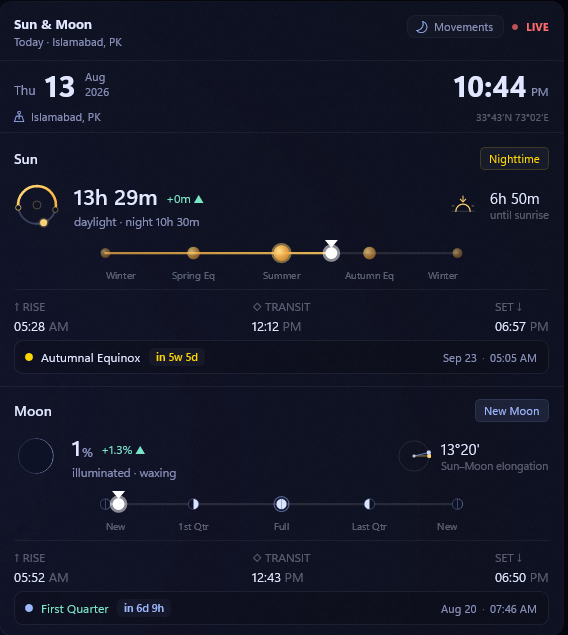Click the sunrise countdown icon
568x635 pixels.
[x=463, y=205]
